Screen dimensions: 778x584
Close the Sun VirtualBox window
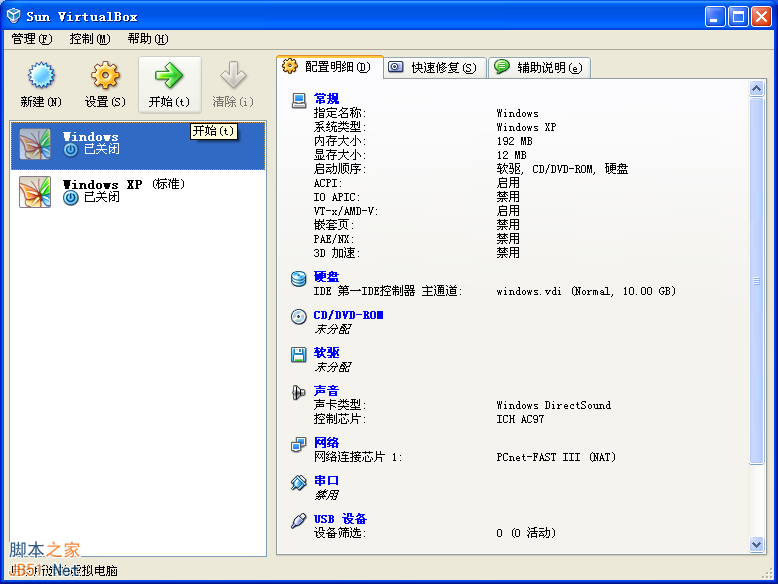pos(761,17)
